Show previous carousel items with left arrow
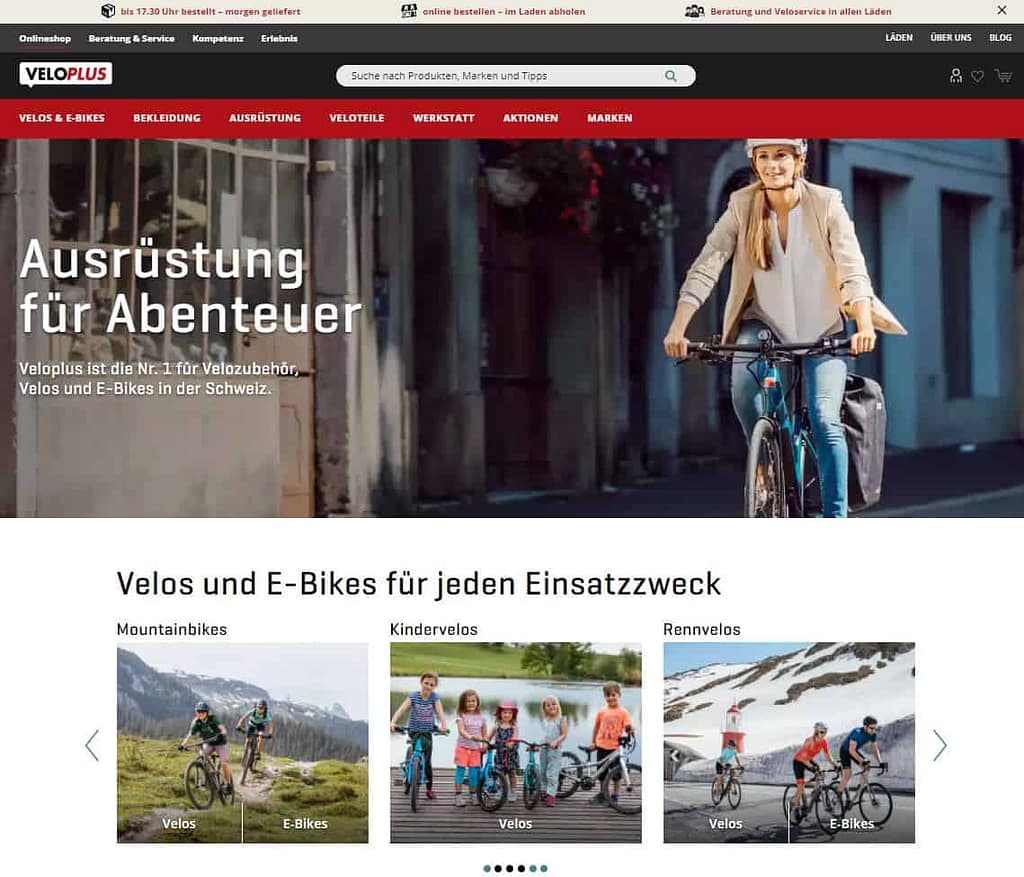Screen dimensions: 1024x877 click(92, 745)
